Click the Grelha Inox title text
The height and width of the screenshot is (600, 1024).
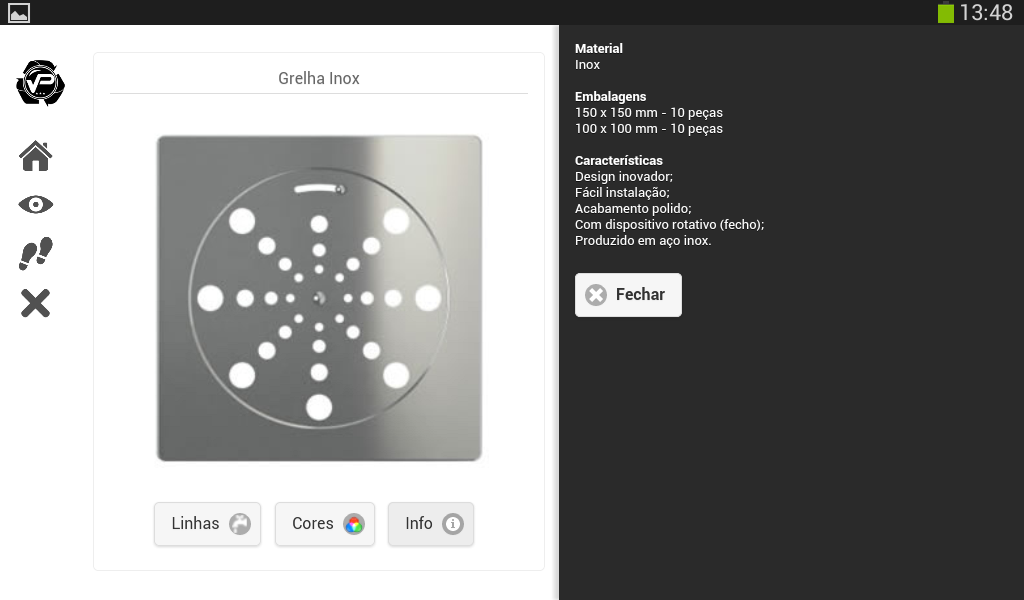[319, 78]
